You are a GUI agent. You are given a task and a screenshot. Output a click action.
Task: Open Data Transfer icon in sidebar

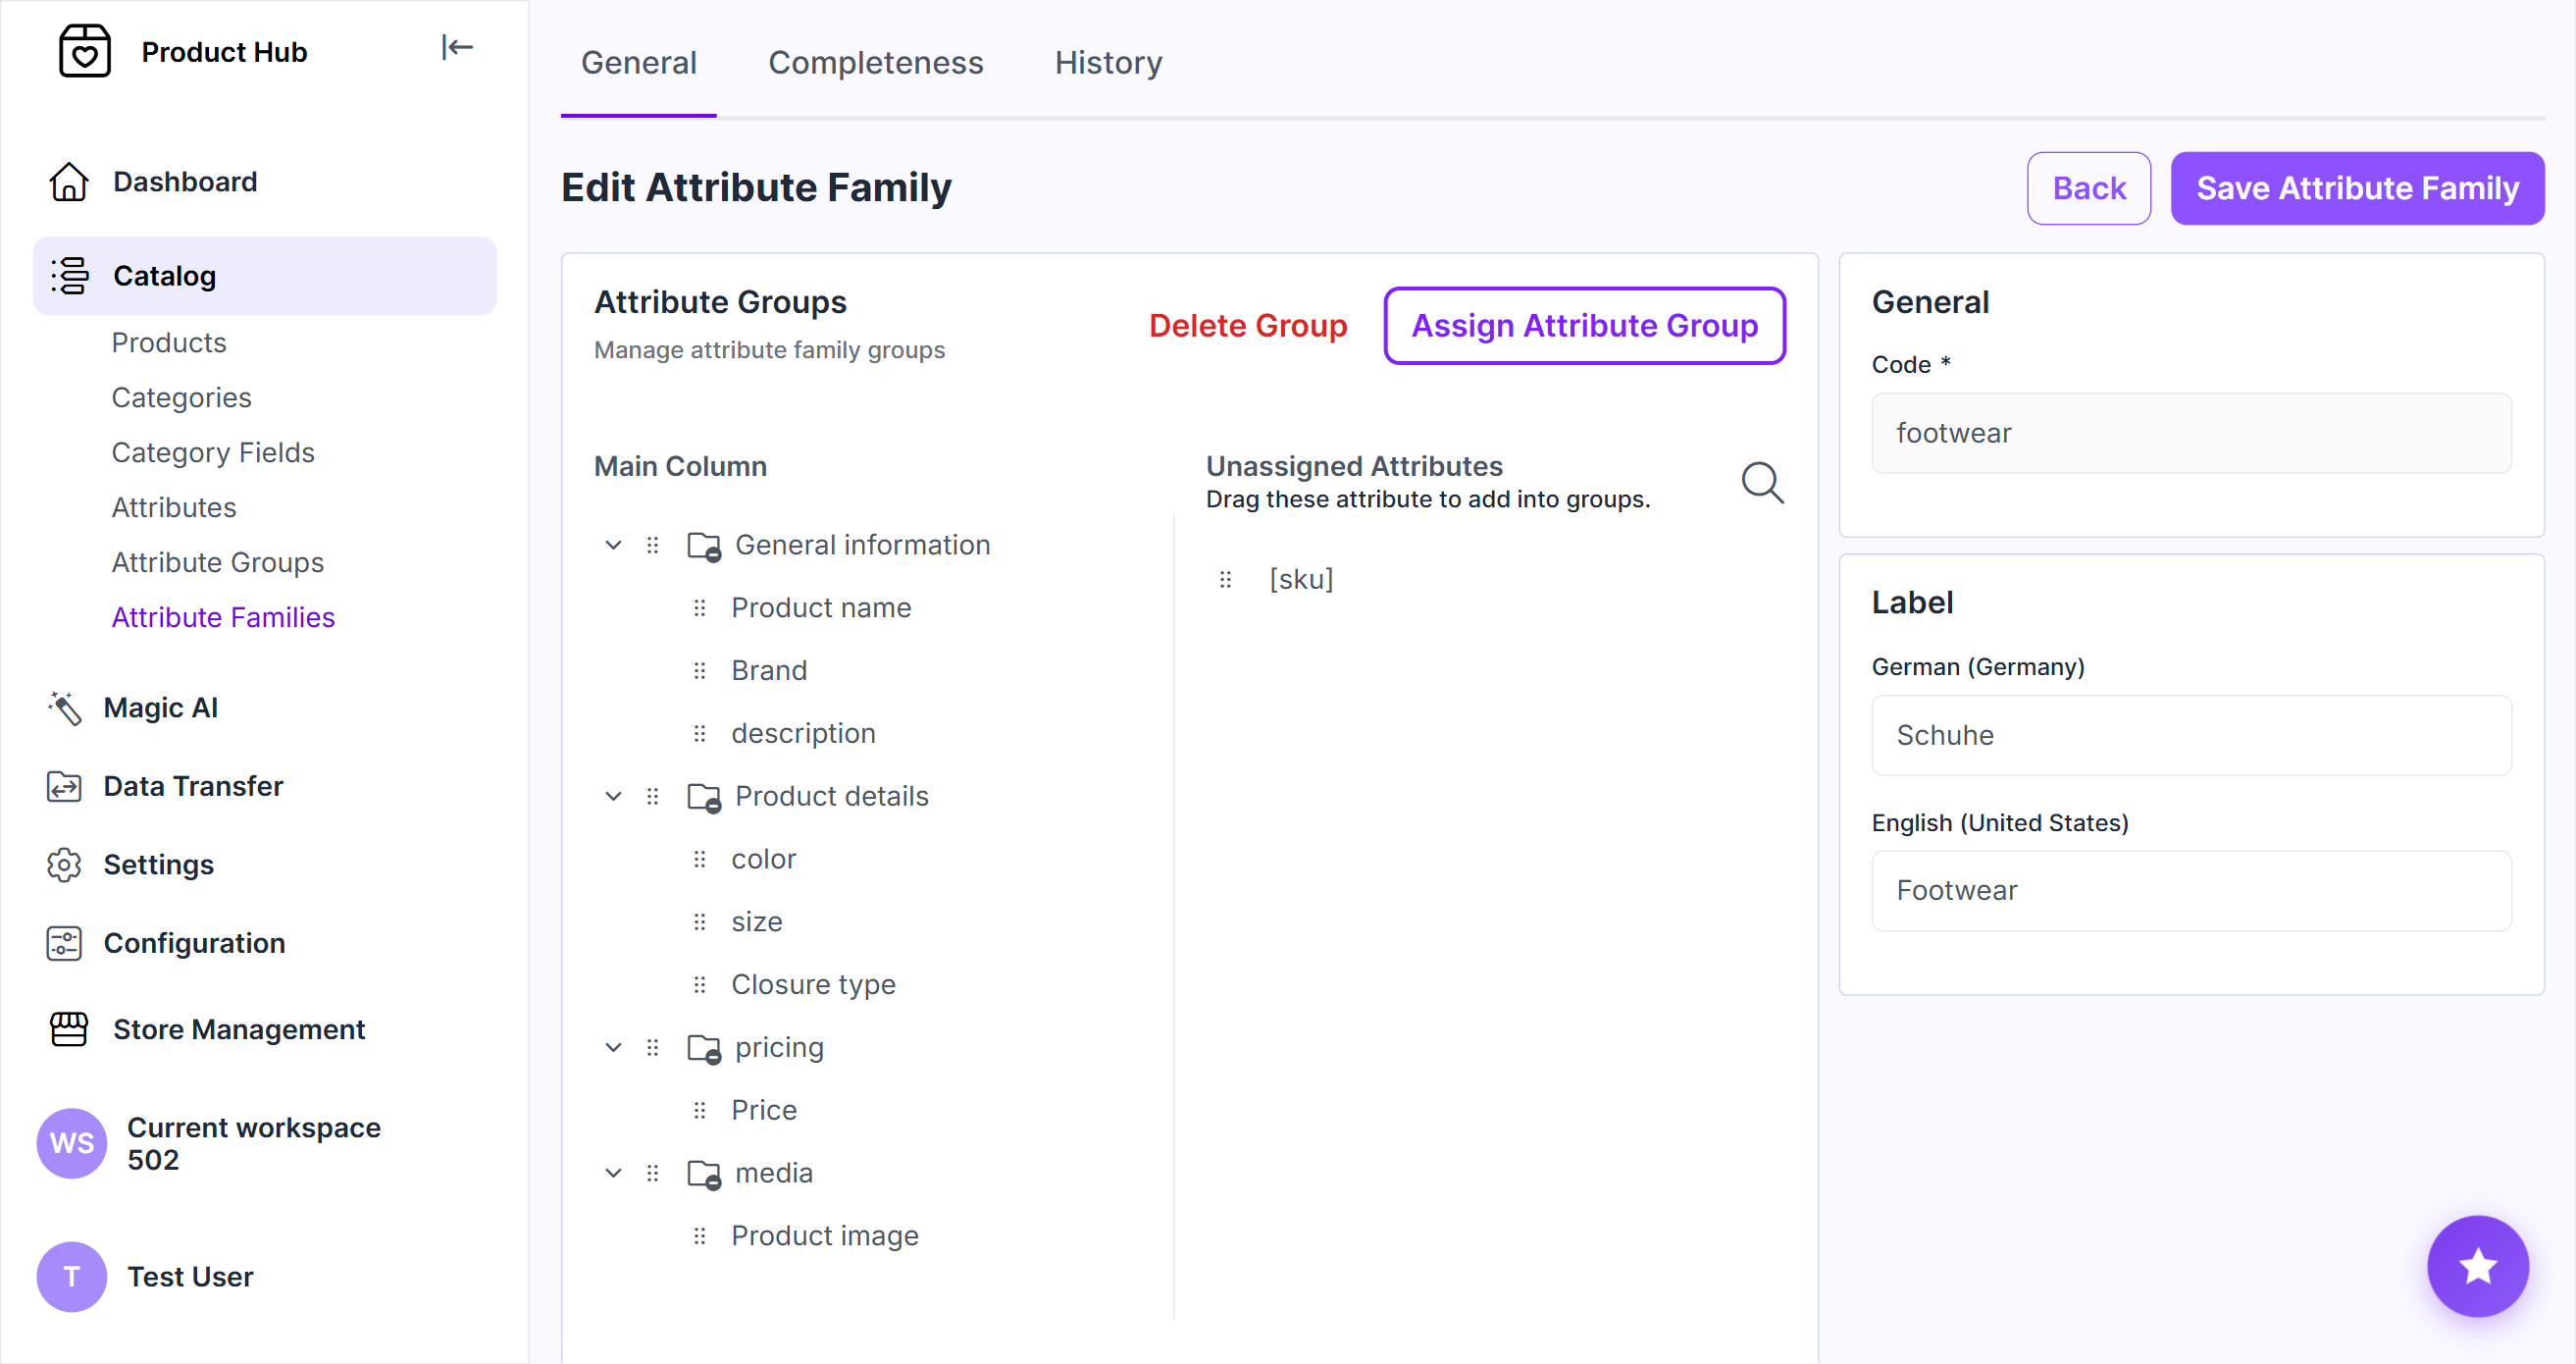coord(64,787)
